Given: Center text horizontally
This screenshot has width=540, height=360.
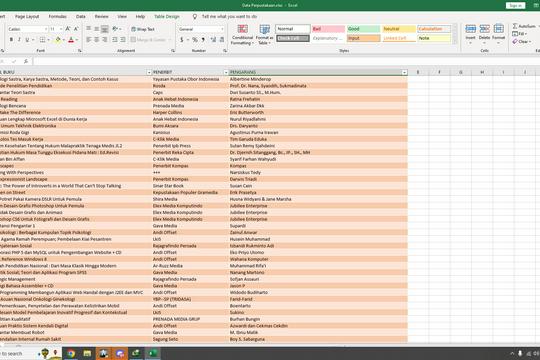Looking at the screenshot, I should click(97, 40).
